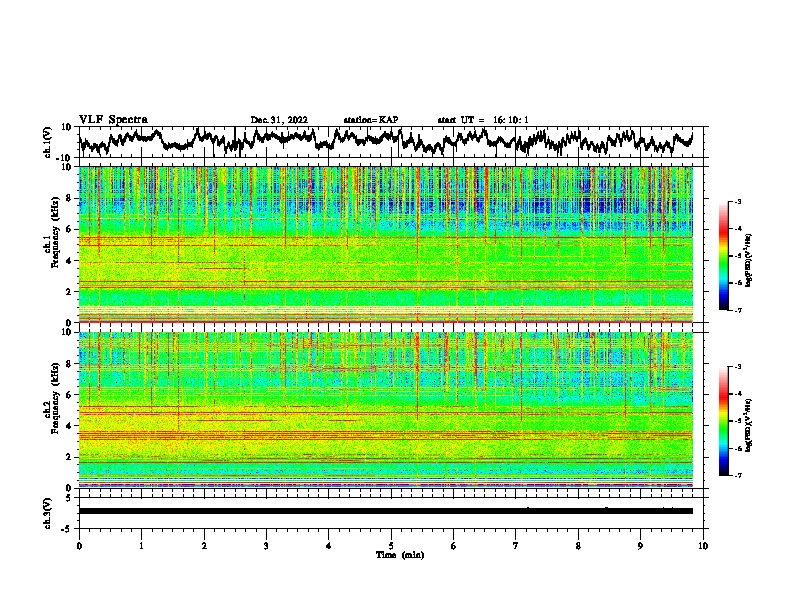Click the time axis tick label "5"

pyautogui.click(x=391, y=546)
